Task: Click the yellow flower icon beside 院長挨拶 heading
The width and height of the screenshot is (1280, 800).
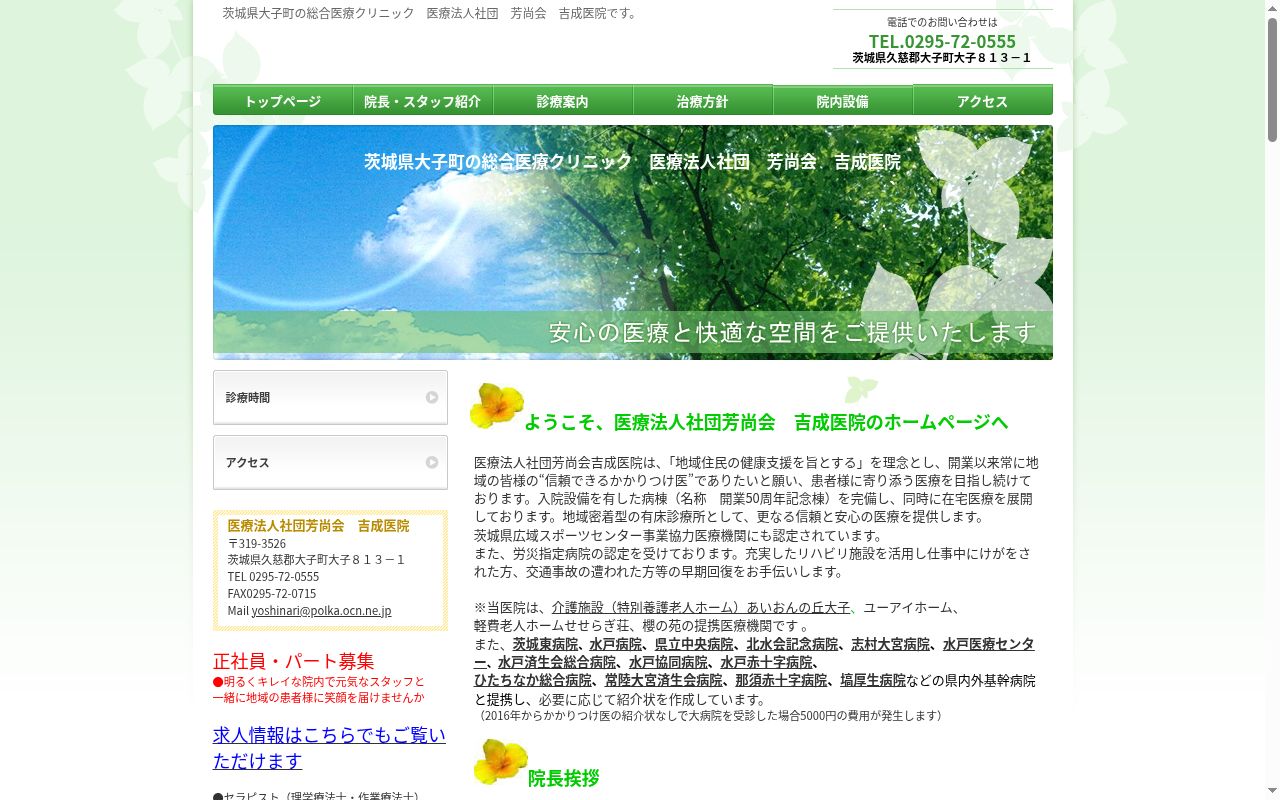Action: pyautogui.click(x=499, y=762)
